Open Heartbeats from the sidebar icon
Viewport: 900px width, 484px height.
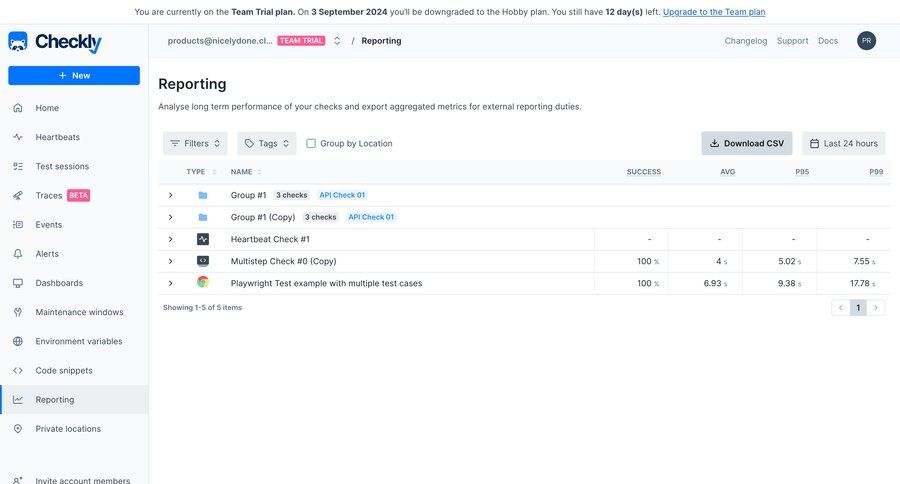(x=18, y=137)
